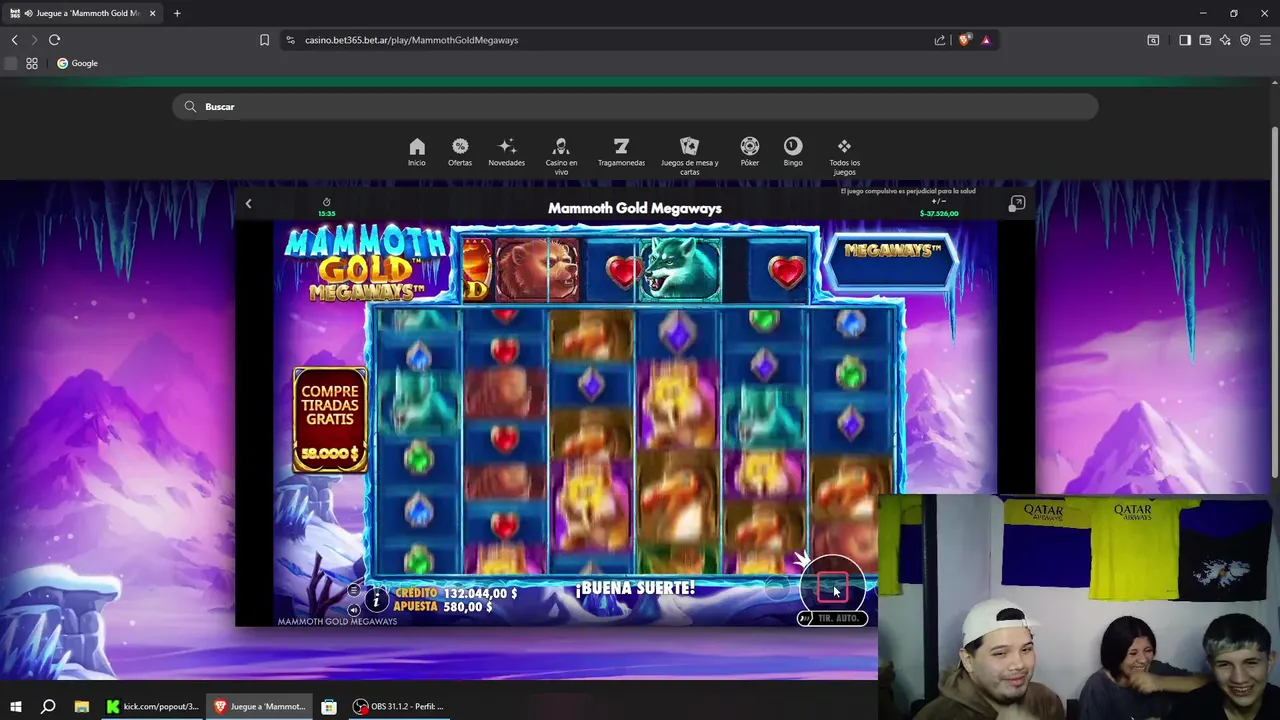Close the Mammoth Gold tab
The width and height of the screenshot is (1280, 720).
pyautogui.click(x=152, y=13)
